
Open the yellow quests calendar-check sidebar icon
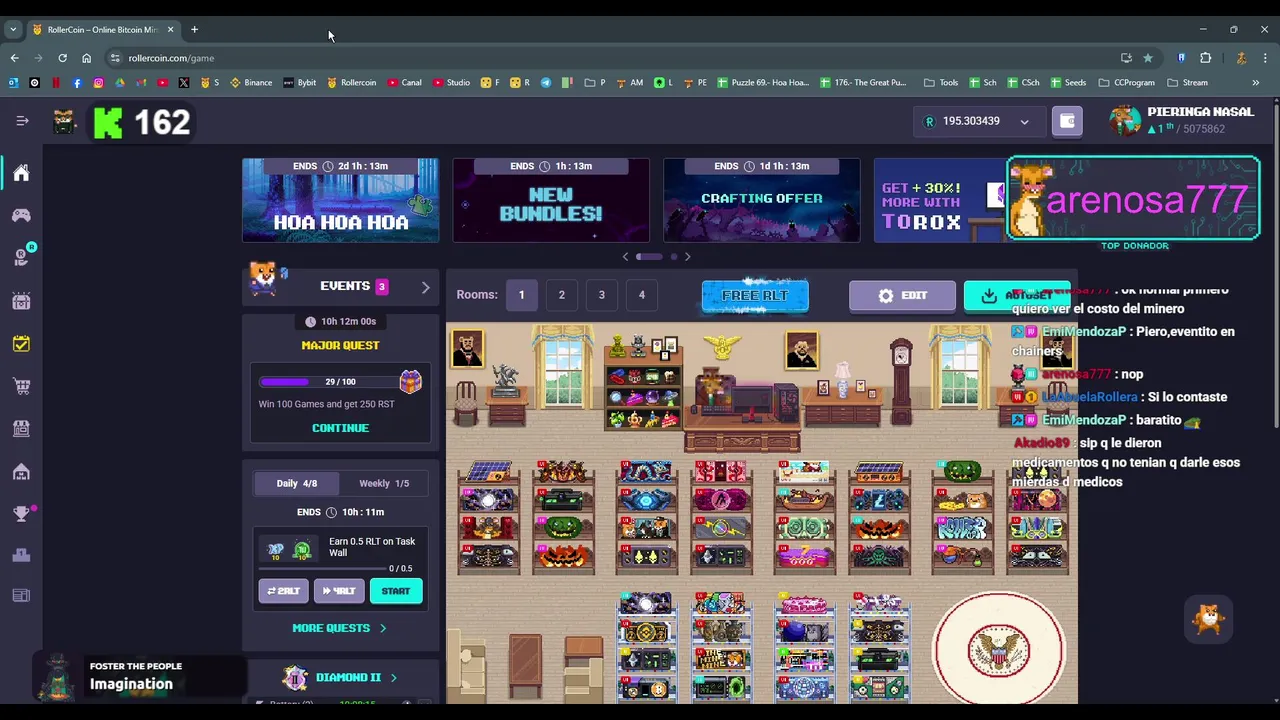click(x=21, y=343)
